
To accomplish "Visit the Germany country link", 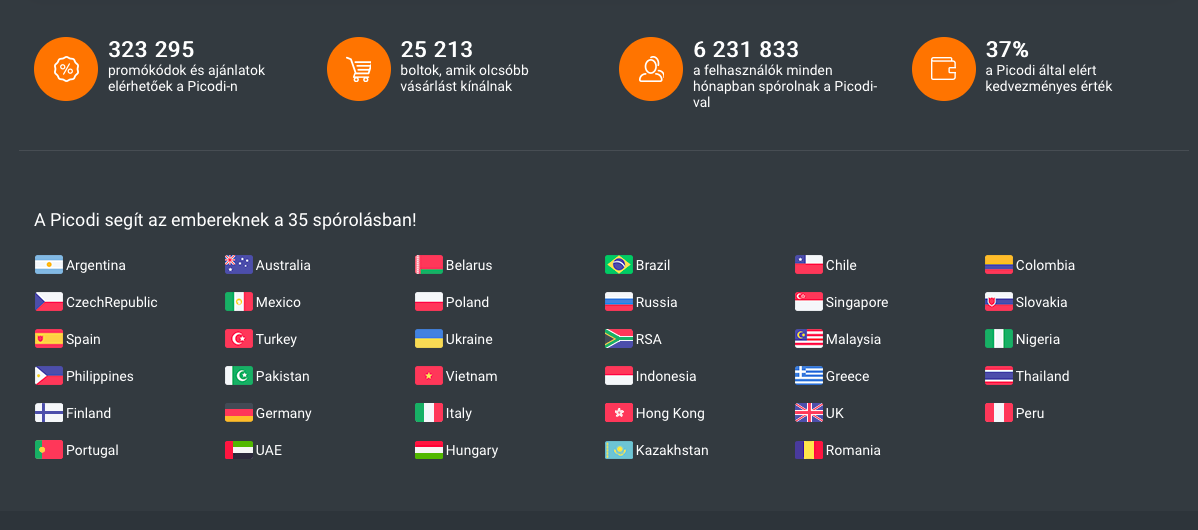I will click(283, 413).
